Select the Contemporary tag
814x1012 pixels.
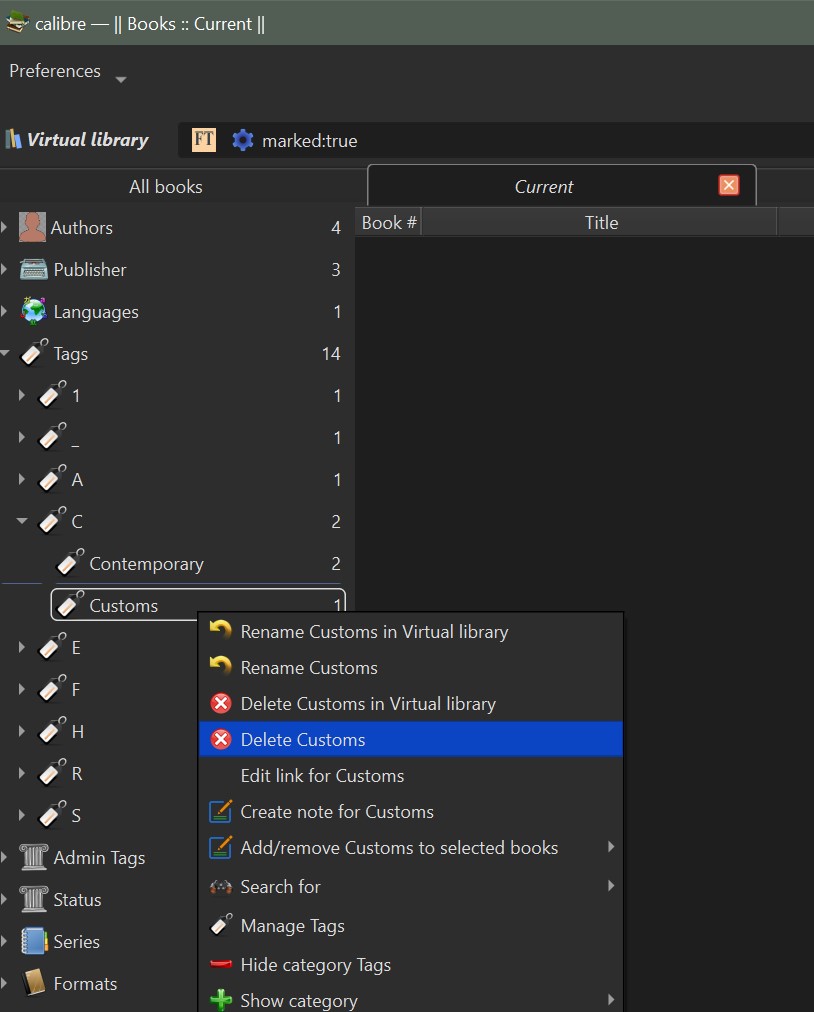[x=146, y=564]
